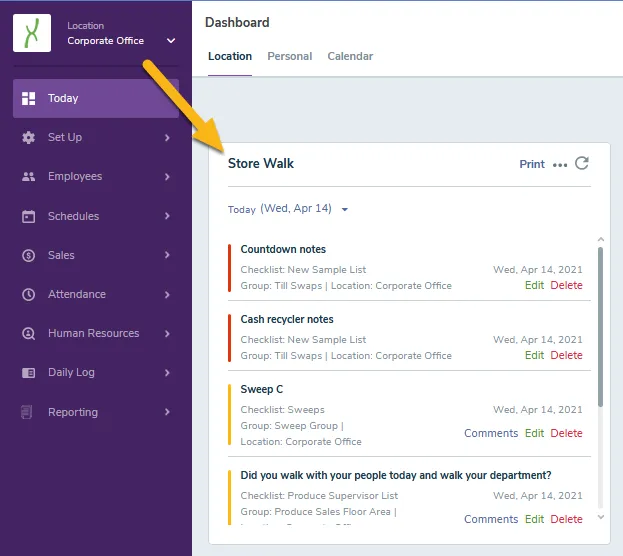Click 'Checklist: Produce Supervisor List' text
Screen dimensions: 623x556
coord(319,496)
